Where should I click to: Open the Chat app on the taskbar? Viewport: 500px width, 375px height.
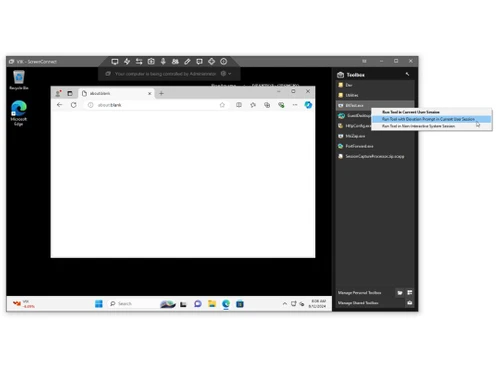click(198, 304)
